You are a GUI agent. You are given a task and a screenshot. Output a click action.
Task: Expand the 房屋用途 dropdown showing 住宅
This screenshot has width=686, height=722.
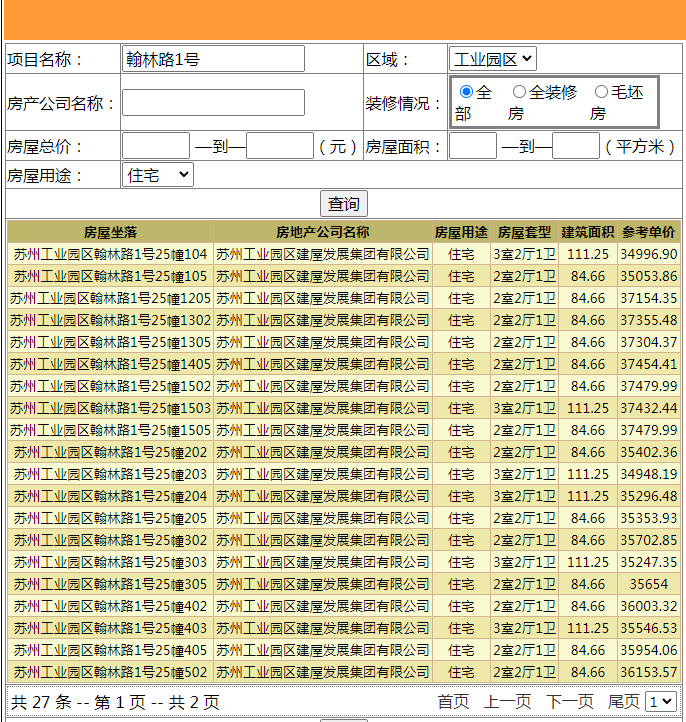pyautogui.click(x=157, y=175)
